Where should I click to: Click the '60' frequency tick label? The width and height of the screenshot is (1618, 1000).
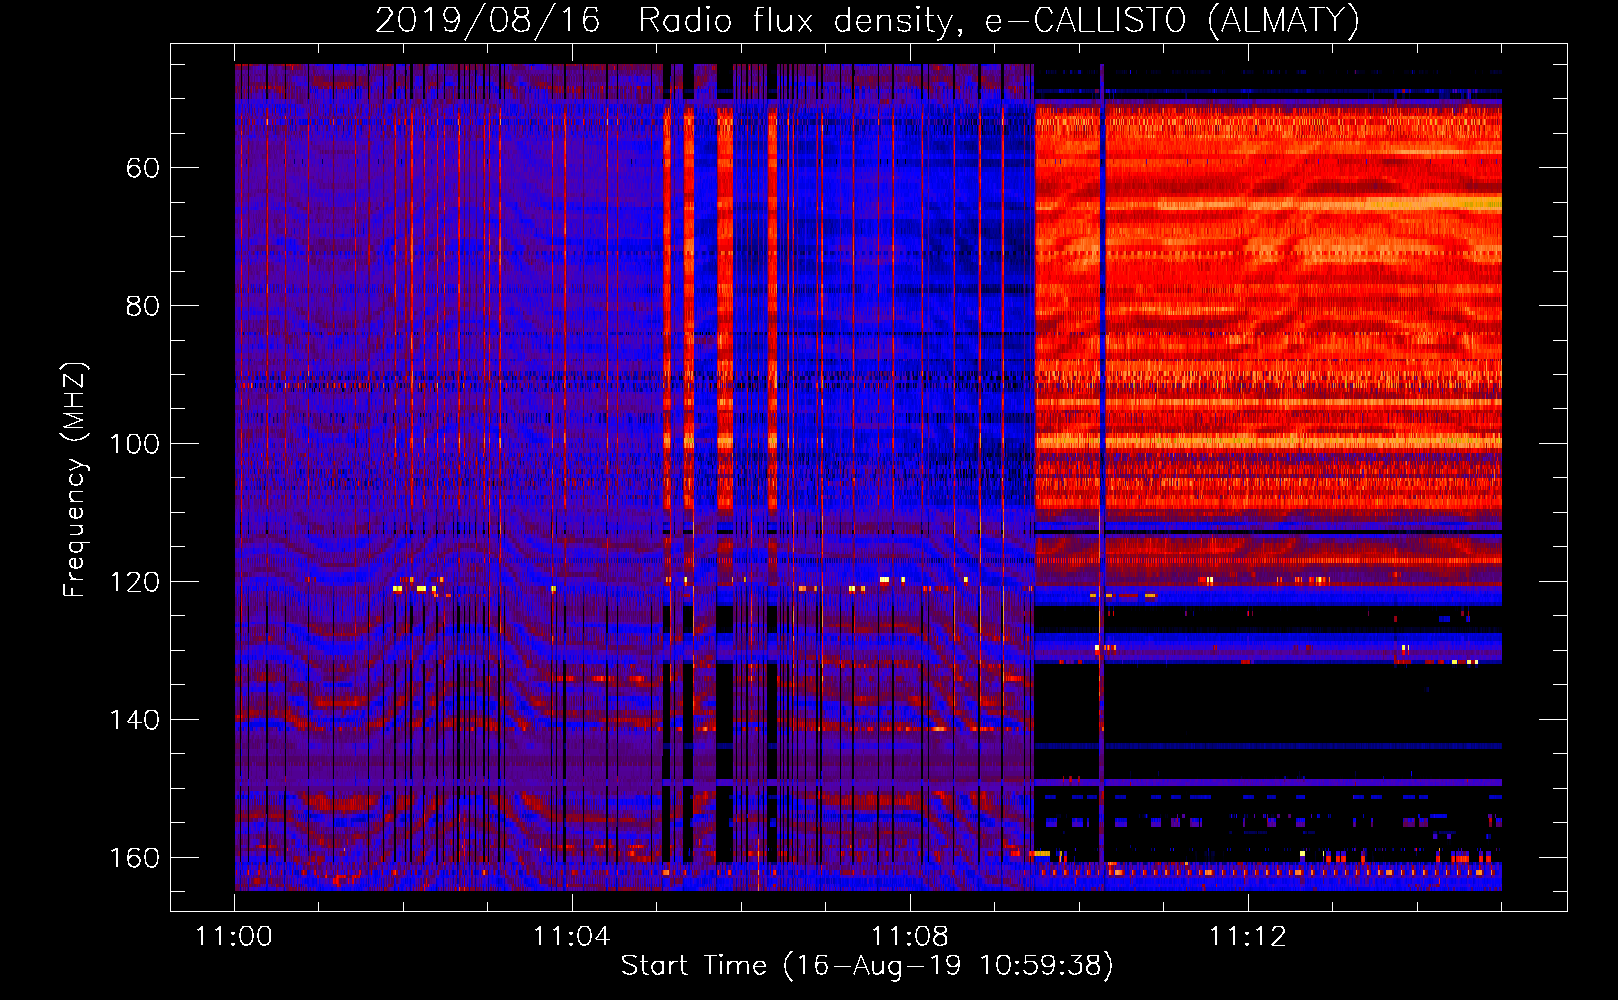tap(142, 168)
